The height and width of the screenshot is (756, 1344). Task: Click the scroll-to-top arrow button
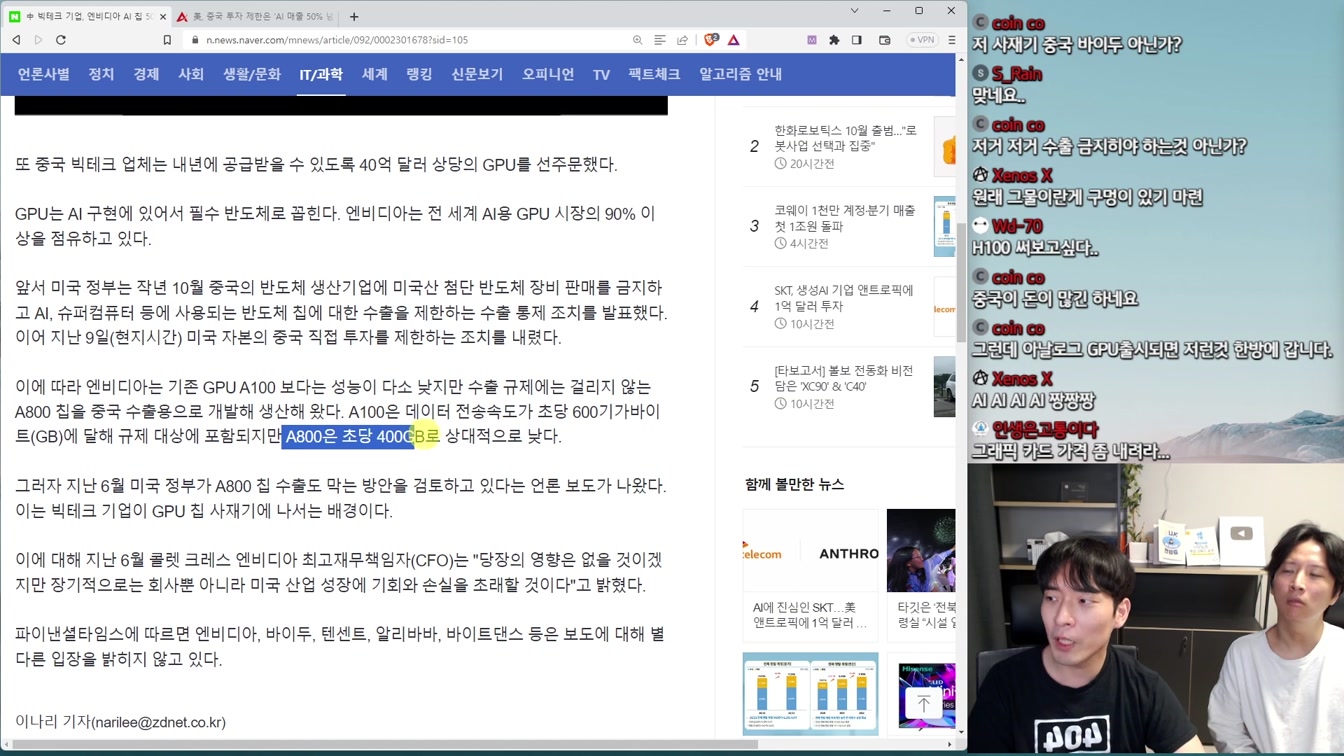click(x=923, y=704)
